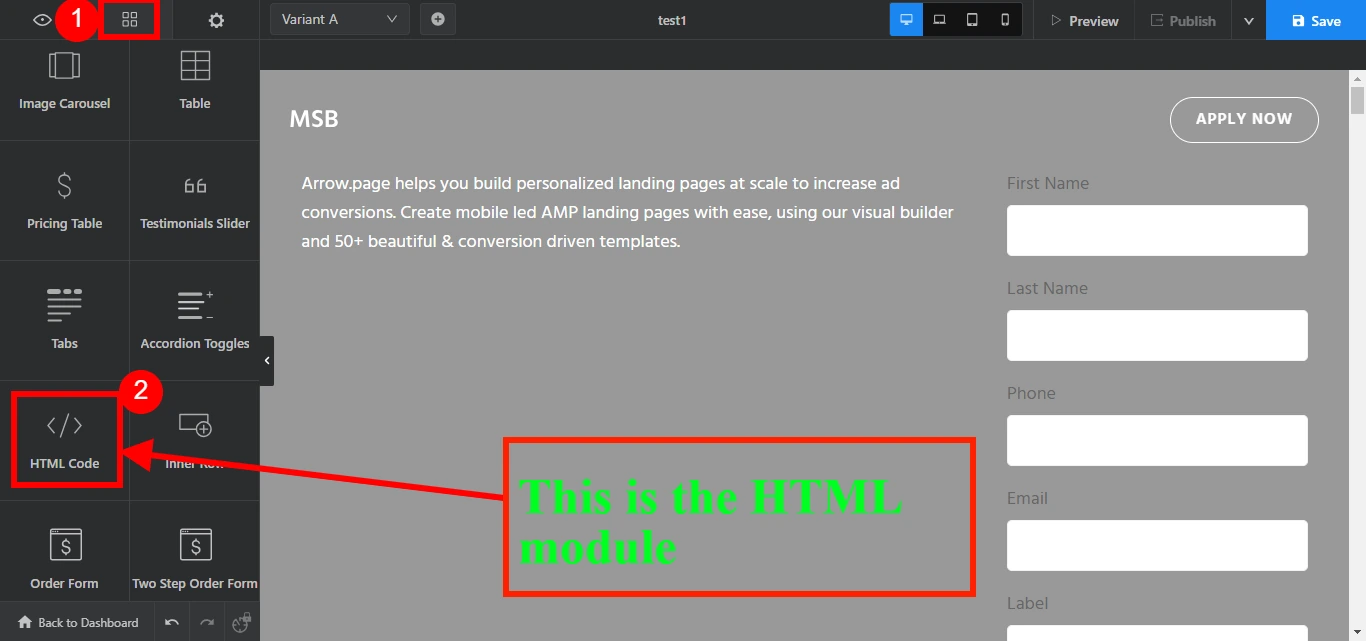Go Back to Dashboard

tap(78, 622)
